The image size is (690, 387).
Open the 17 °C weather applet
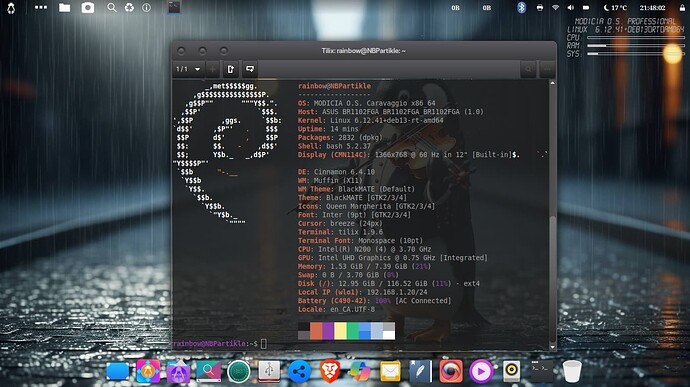tap(615, 7)
